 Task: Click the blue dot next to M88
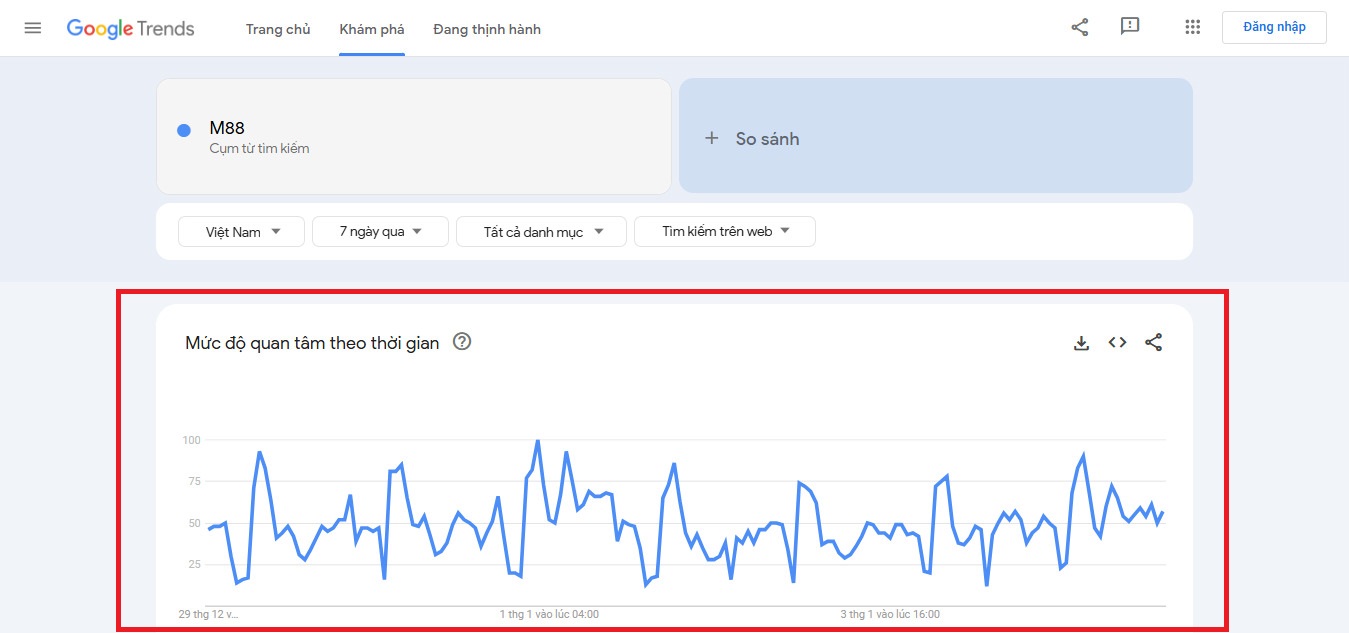point(184,130)
